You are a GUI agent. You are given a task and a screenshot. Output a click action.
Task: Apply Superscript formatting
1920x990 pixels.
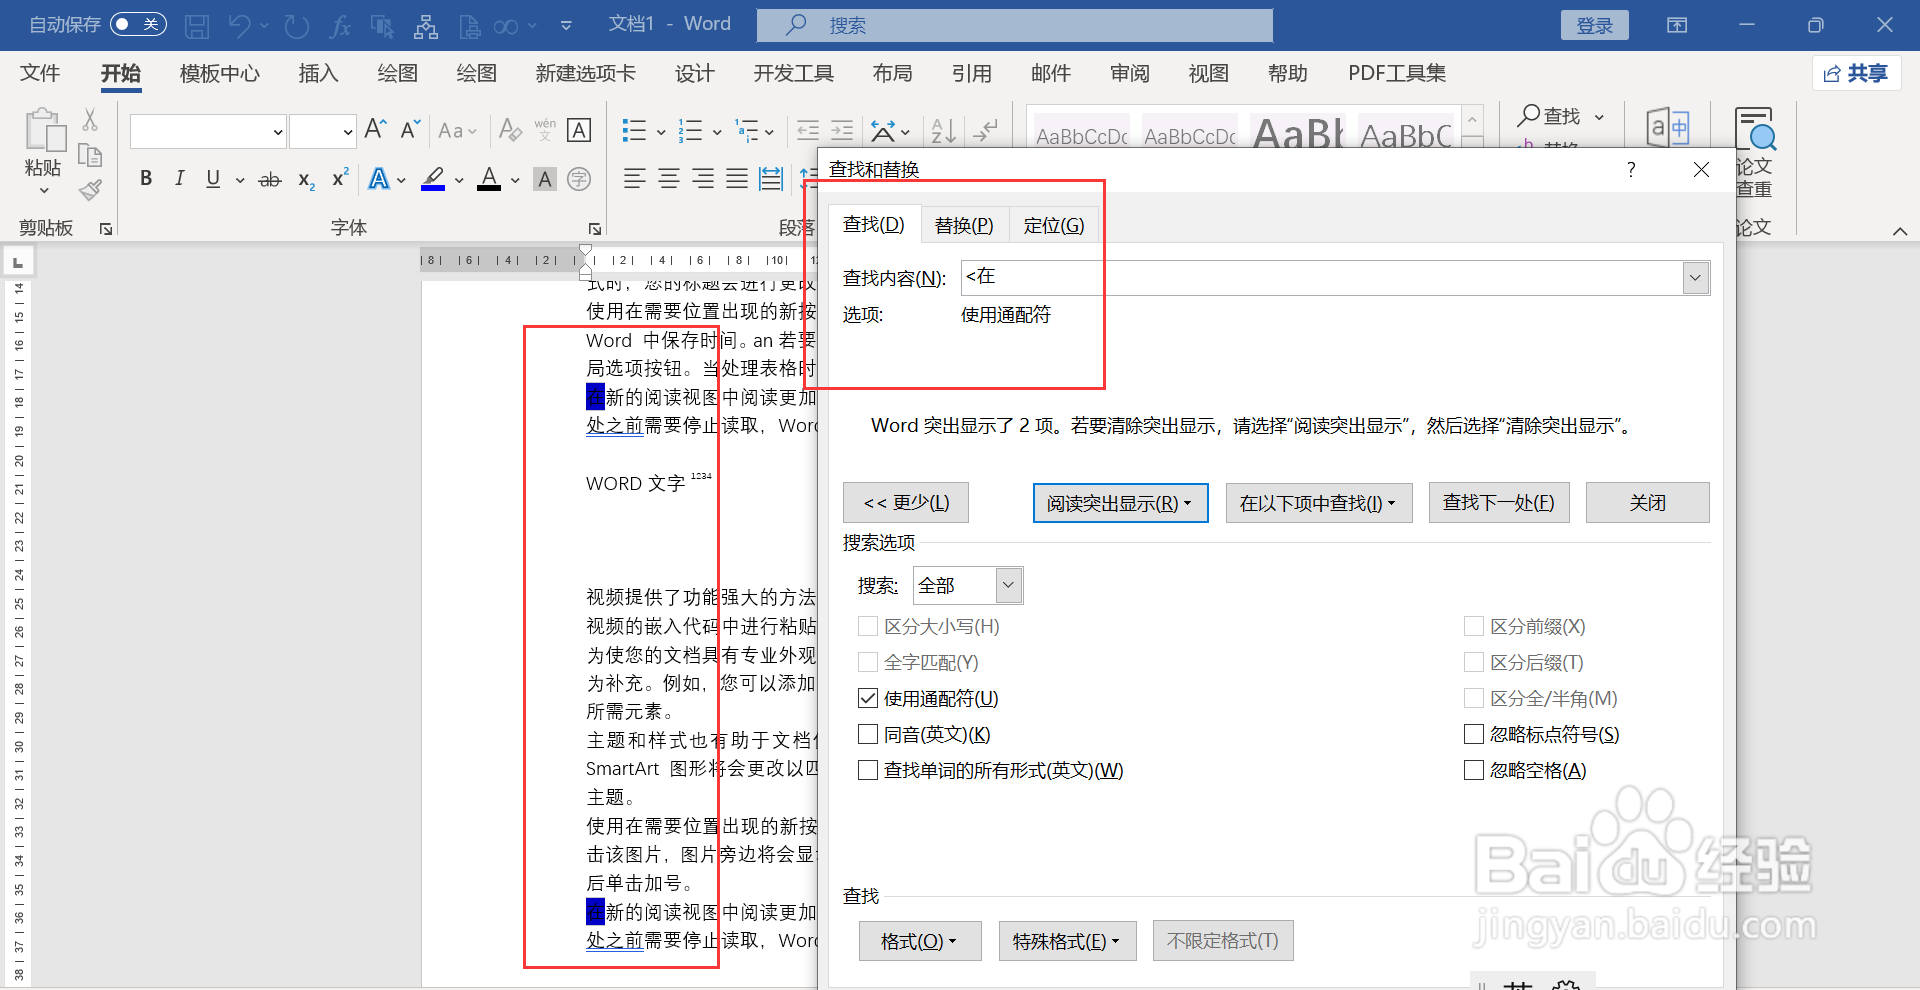click(x=340, y=178)
